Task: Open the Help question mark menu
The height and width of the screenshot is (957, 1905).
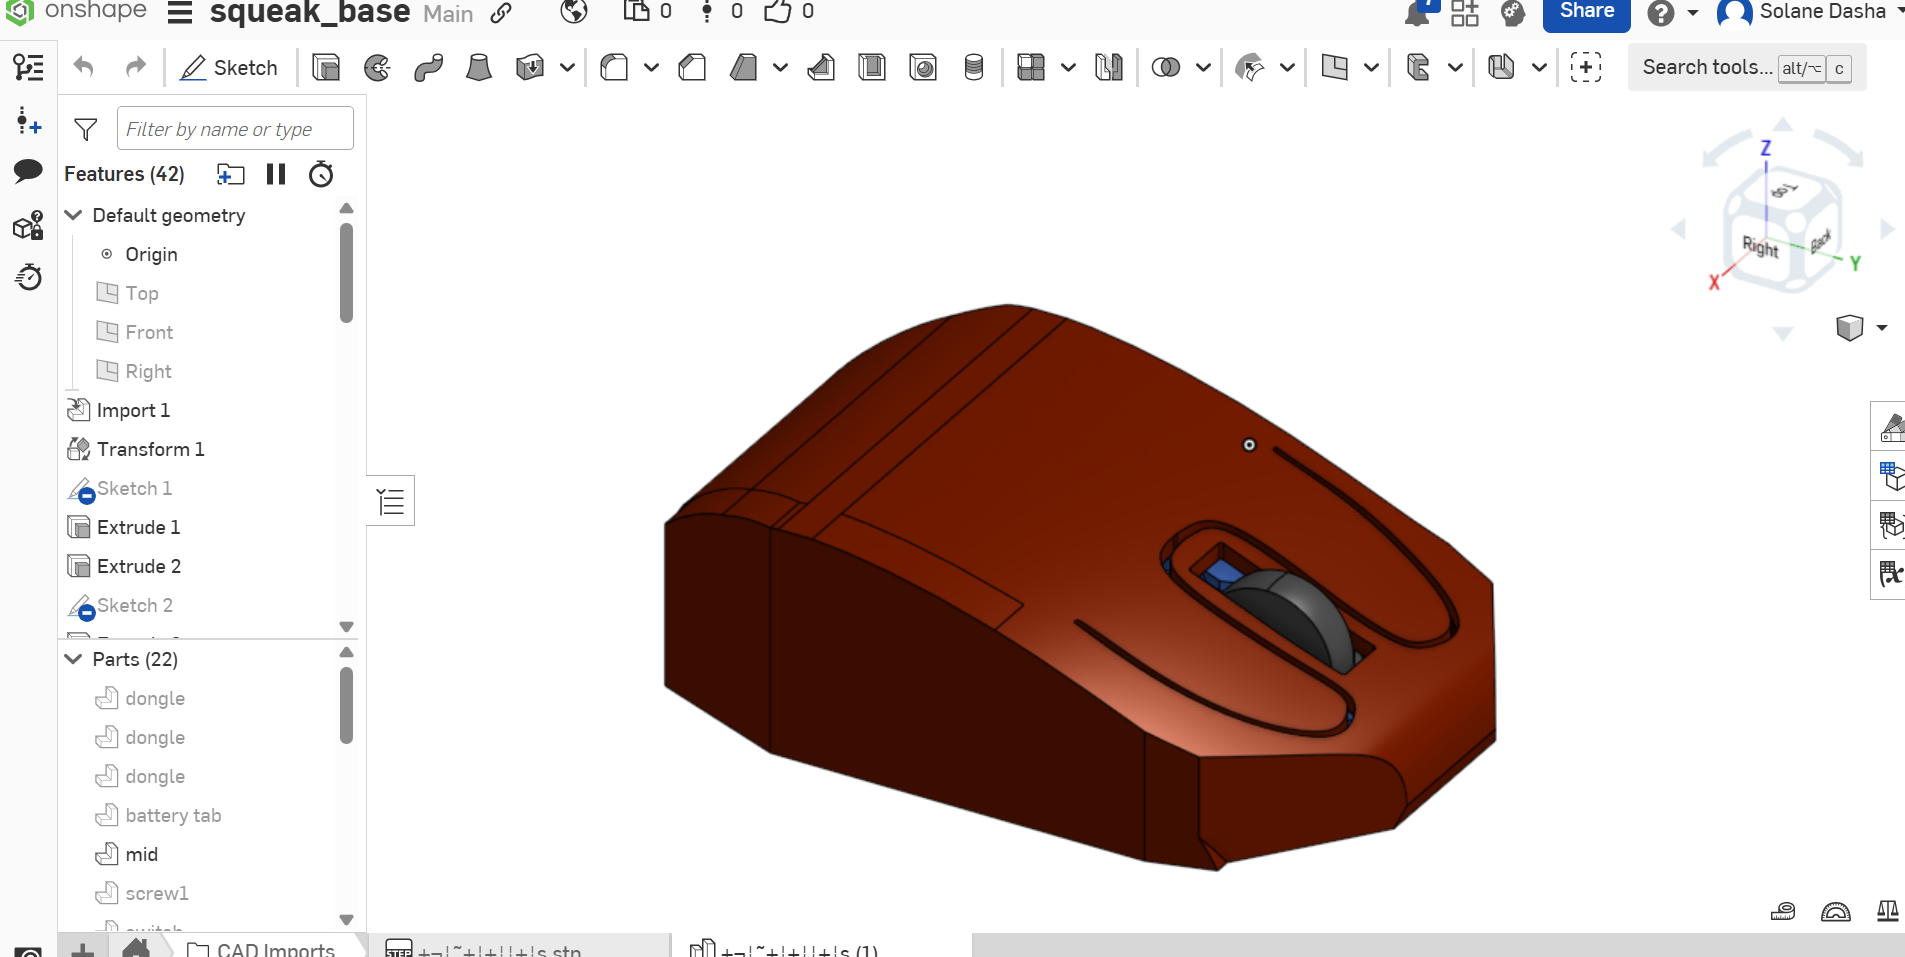Action: 1661,13
